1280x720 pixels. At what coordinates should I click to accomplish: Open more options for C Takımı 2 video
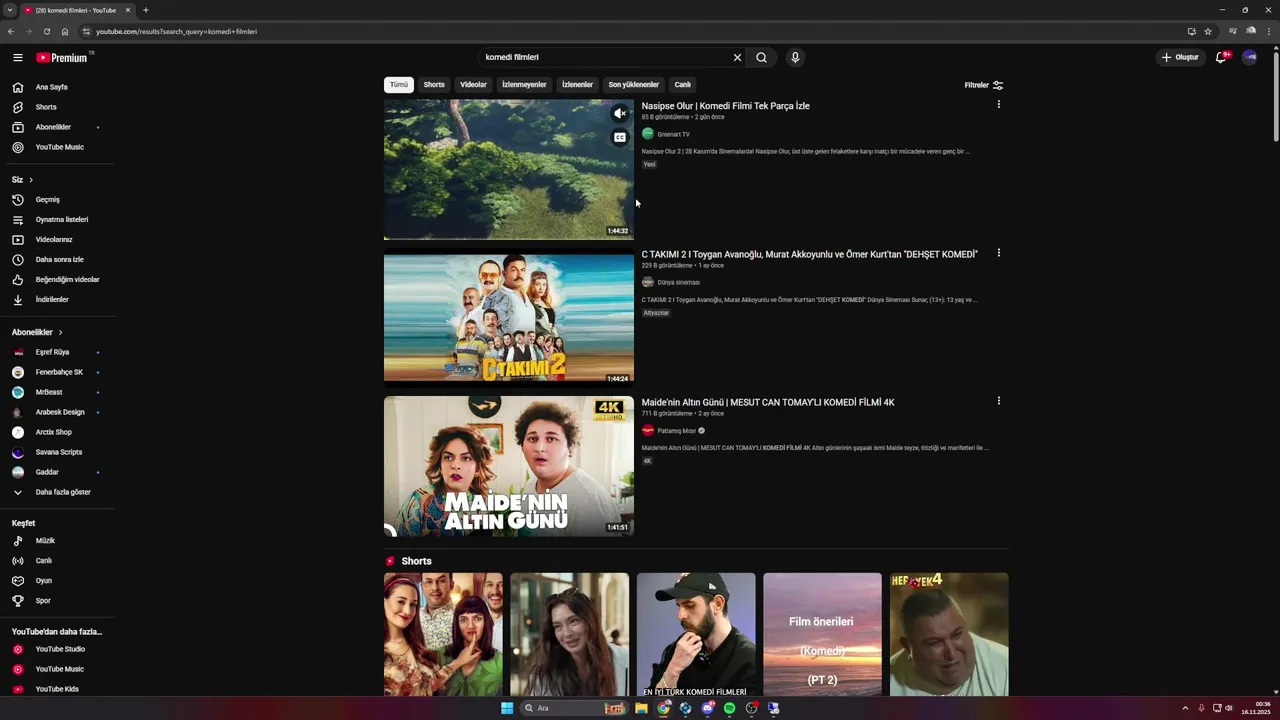998,253
